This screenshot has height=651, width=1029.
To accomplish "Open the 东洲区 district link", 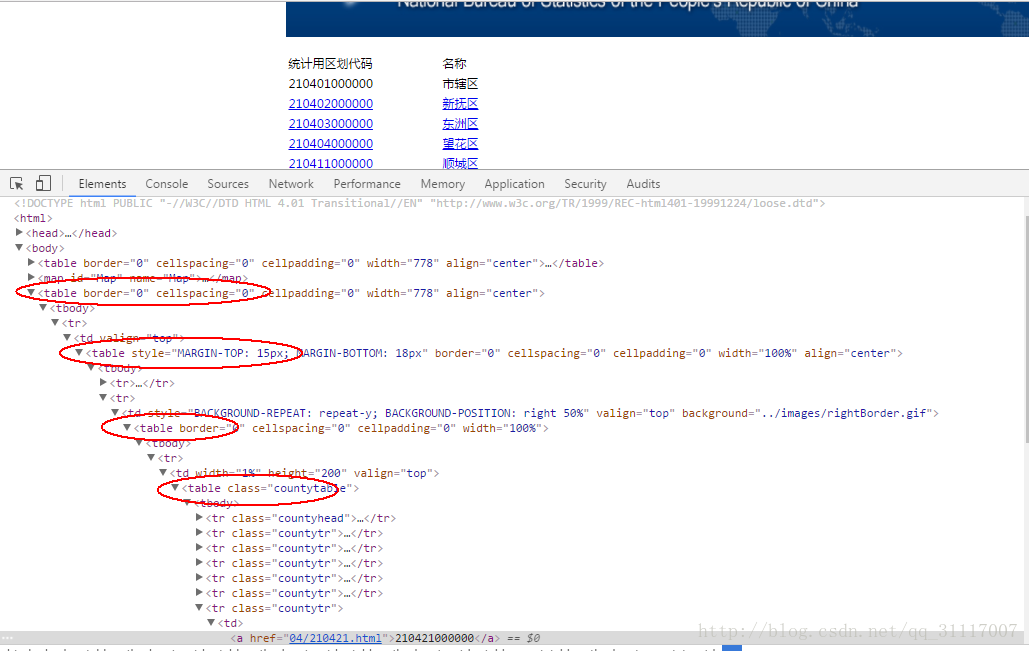I will pyautogui.click(x=460, y=123).
